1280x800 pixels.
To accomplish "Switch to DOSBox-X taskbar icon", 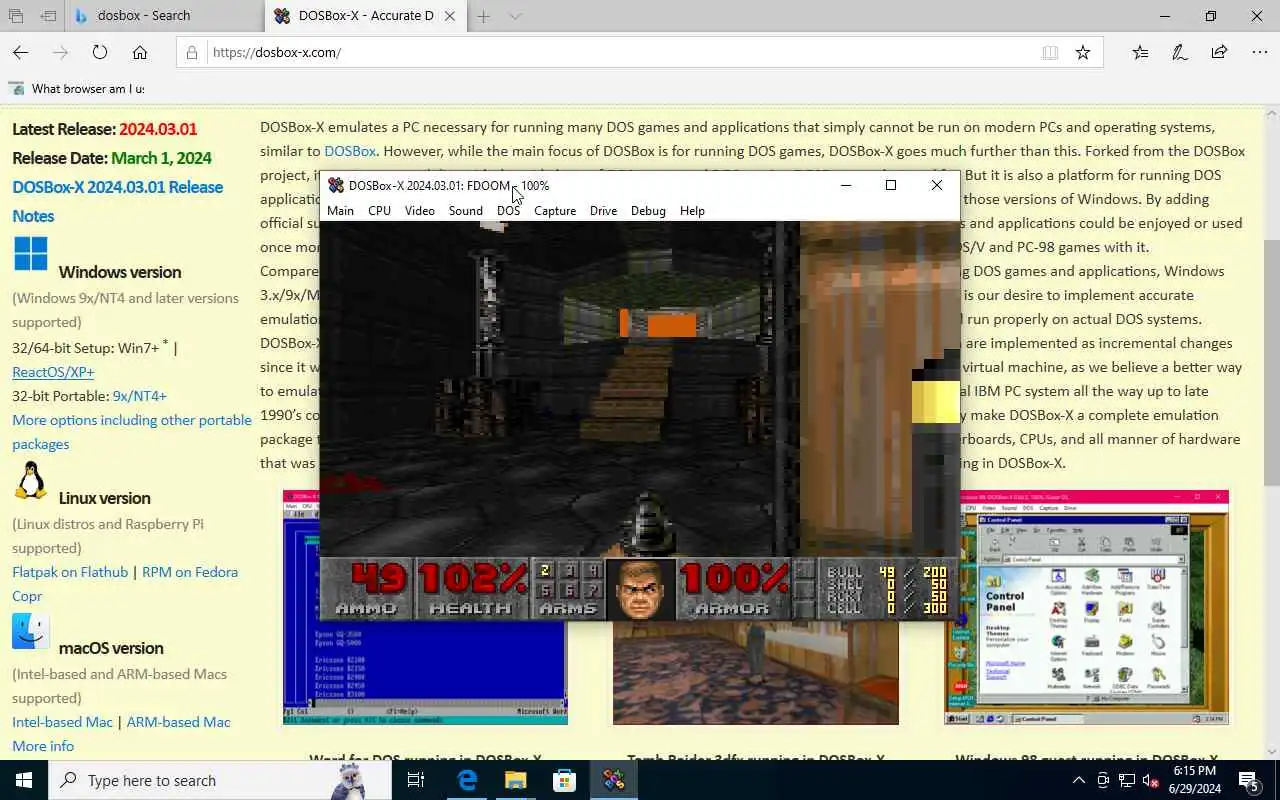I will pyautogui.click(x=613, y=780).
